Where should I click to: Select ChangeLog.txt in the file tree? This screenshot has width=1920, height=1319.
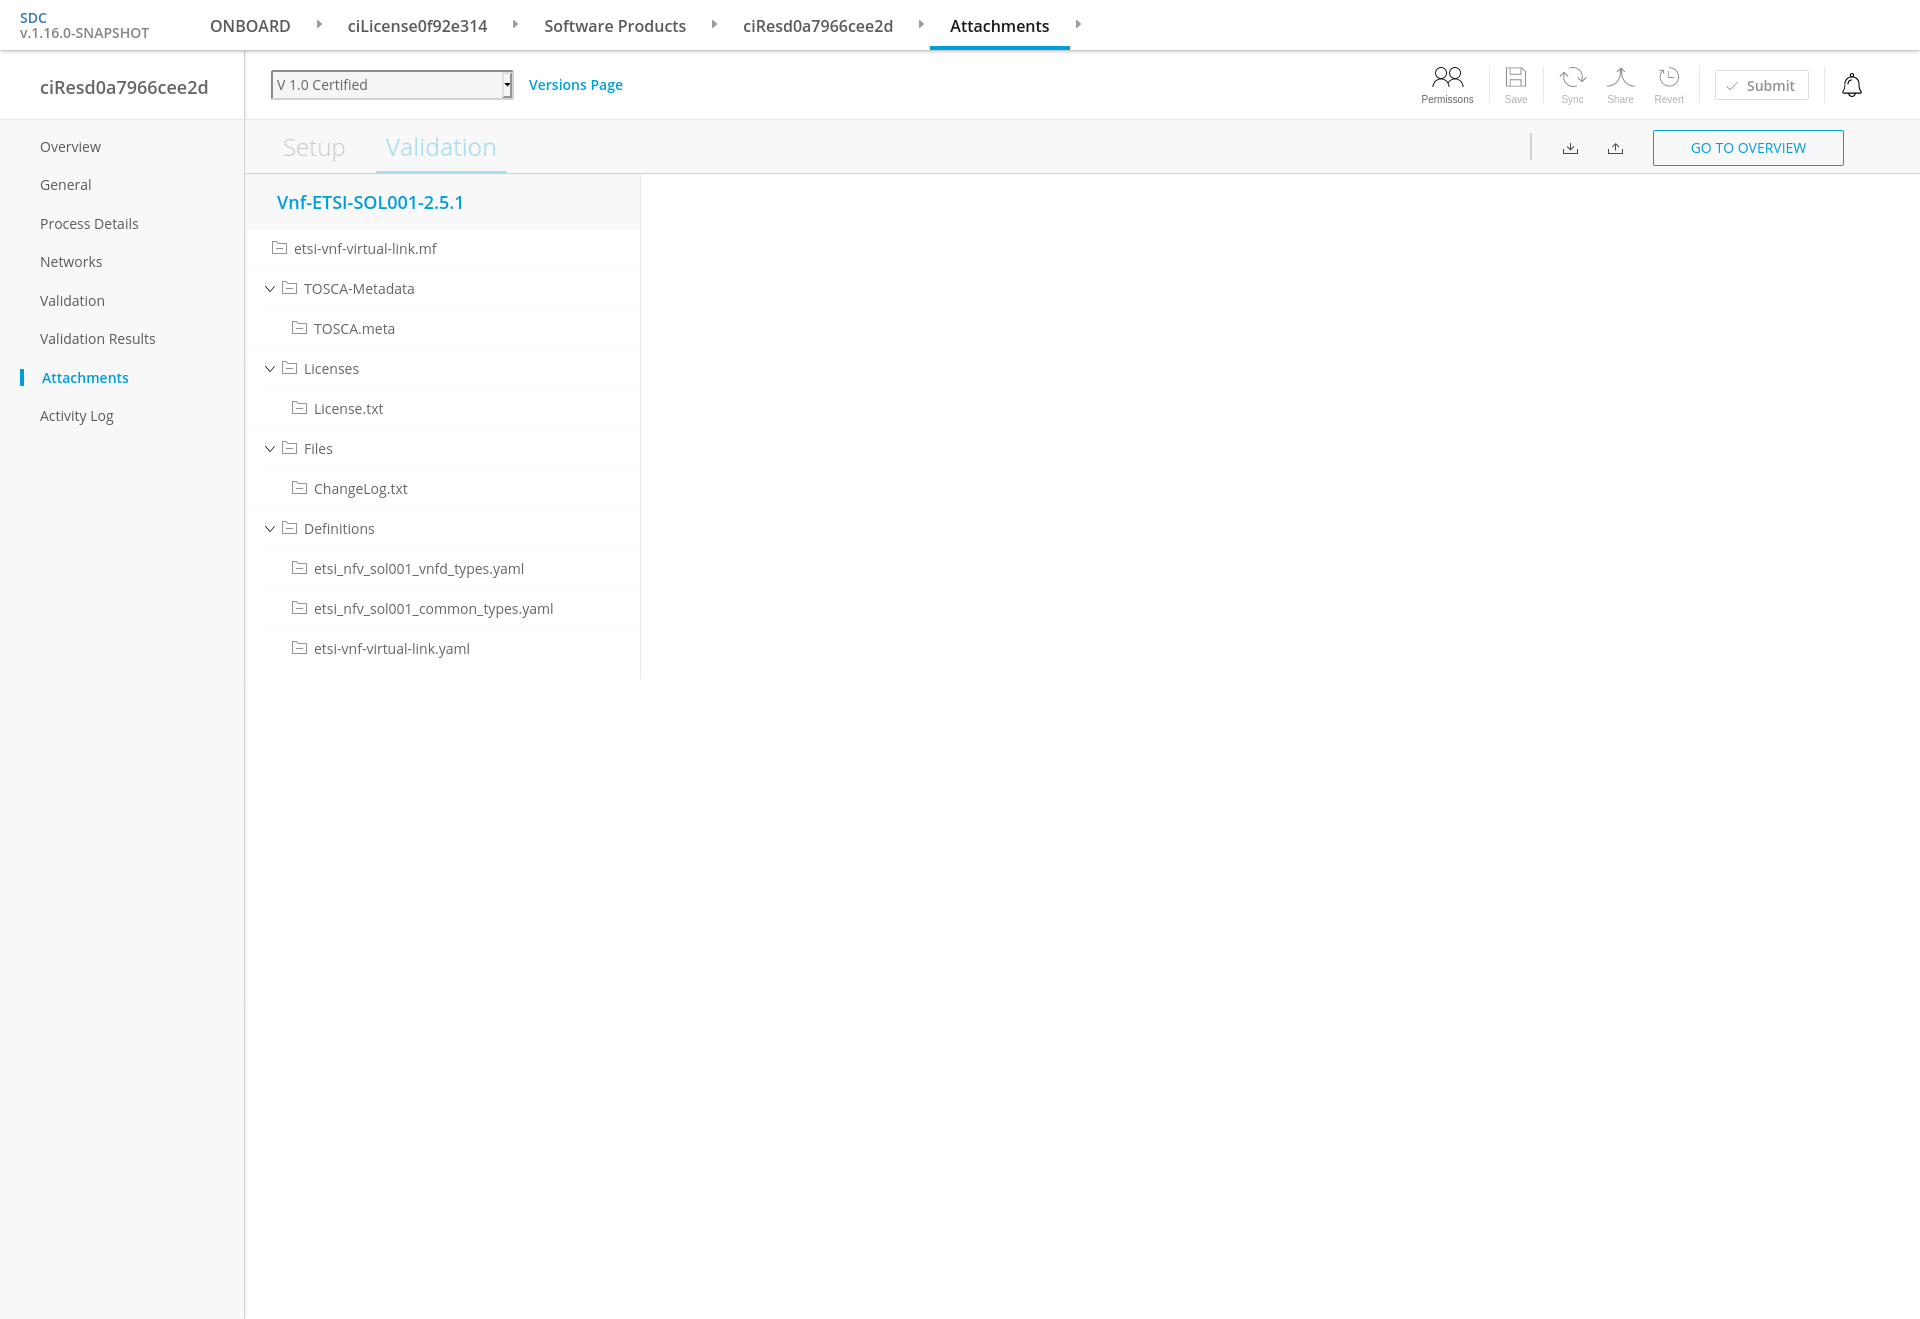[x=360, y=489]
